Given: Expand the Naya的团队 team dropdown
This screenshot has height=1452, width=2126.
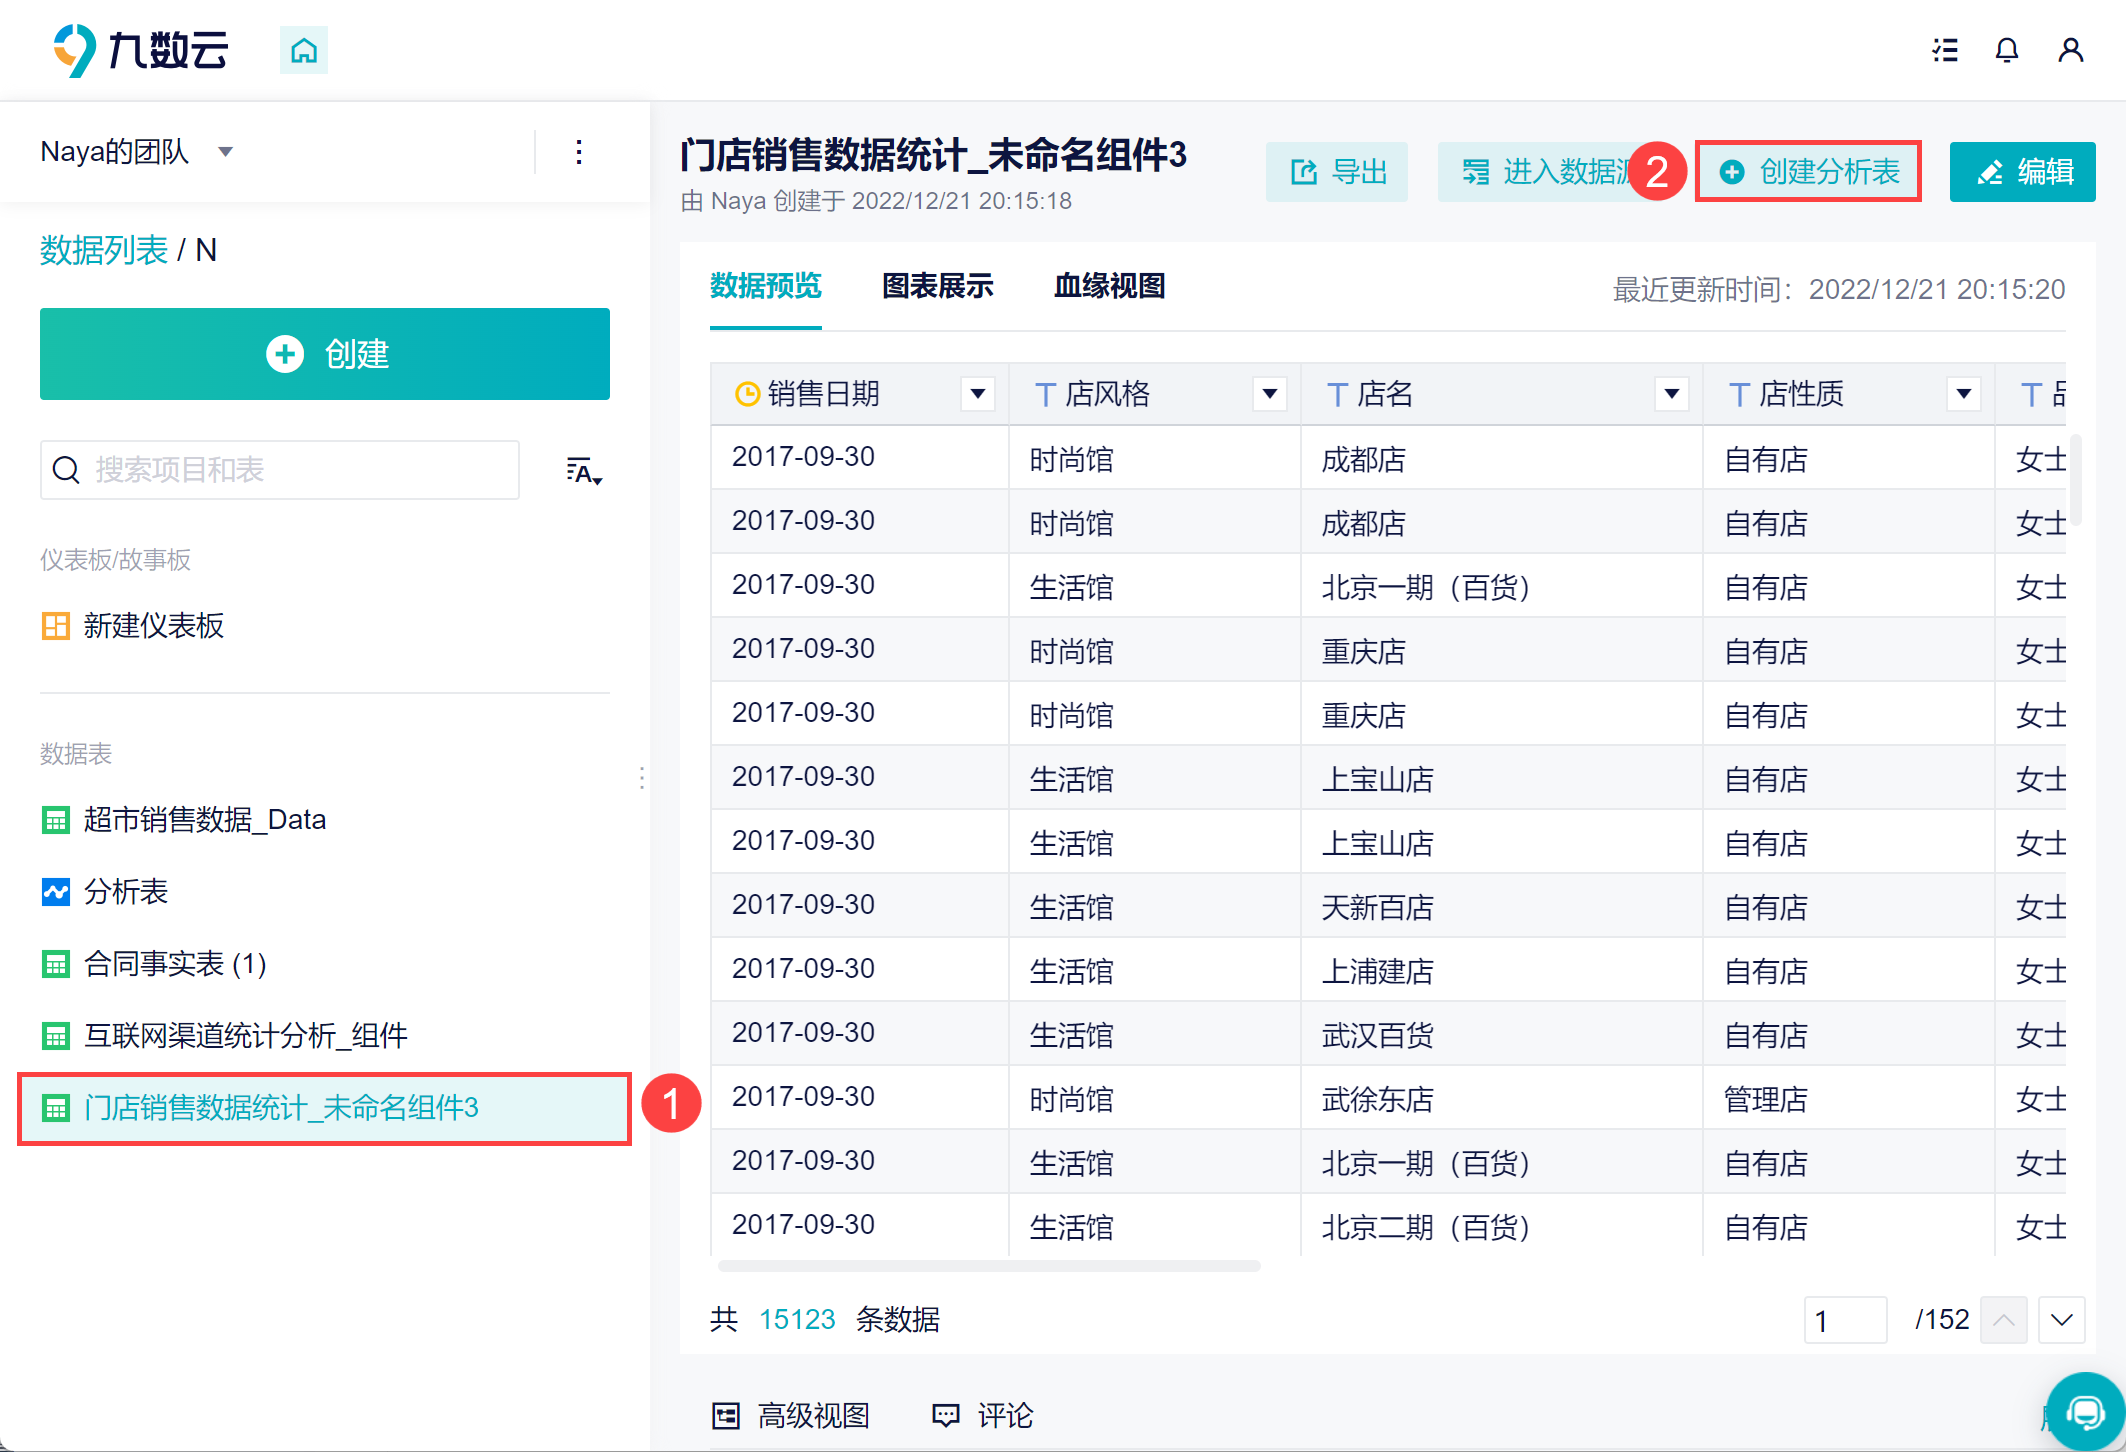Looking at the screenshot, I should pyautogui.click(x=226, y=152).
